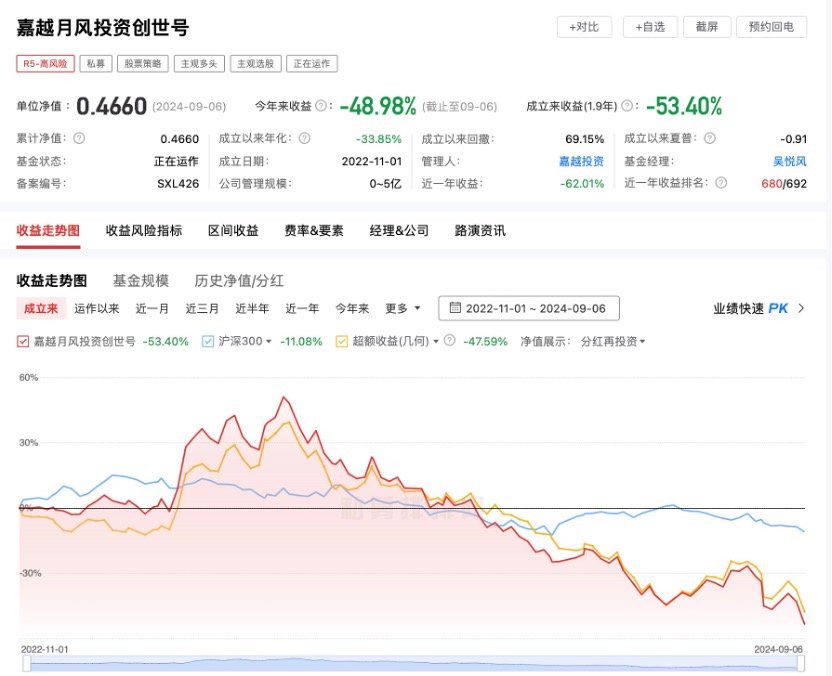This screenshot has width=832, height=676.
Task: Select the 近一年 time period option
Action: [302, 308]
